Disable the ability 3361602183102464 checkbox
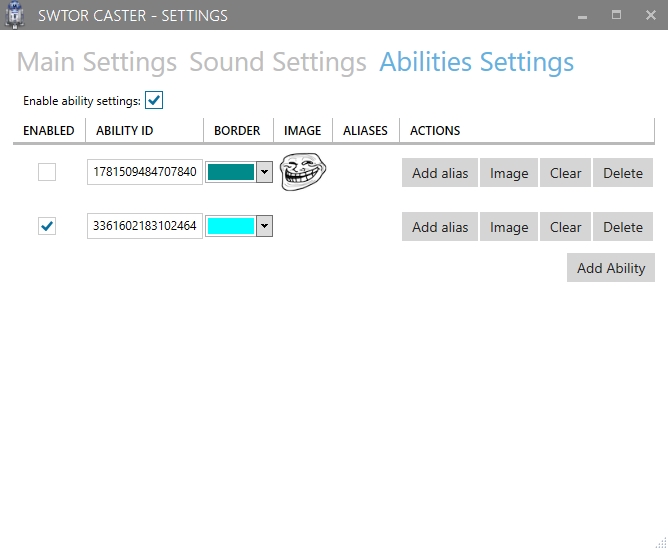Screen dimensions: 668x550 pos(47,226)
